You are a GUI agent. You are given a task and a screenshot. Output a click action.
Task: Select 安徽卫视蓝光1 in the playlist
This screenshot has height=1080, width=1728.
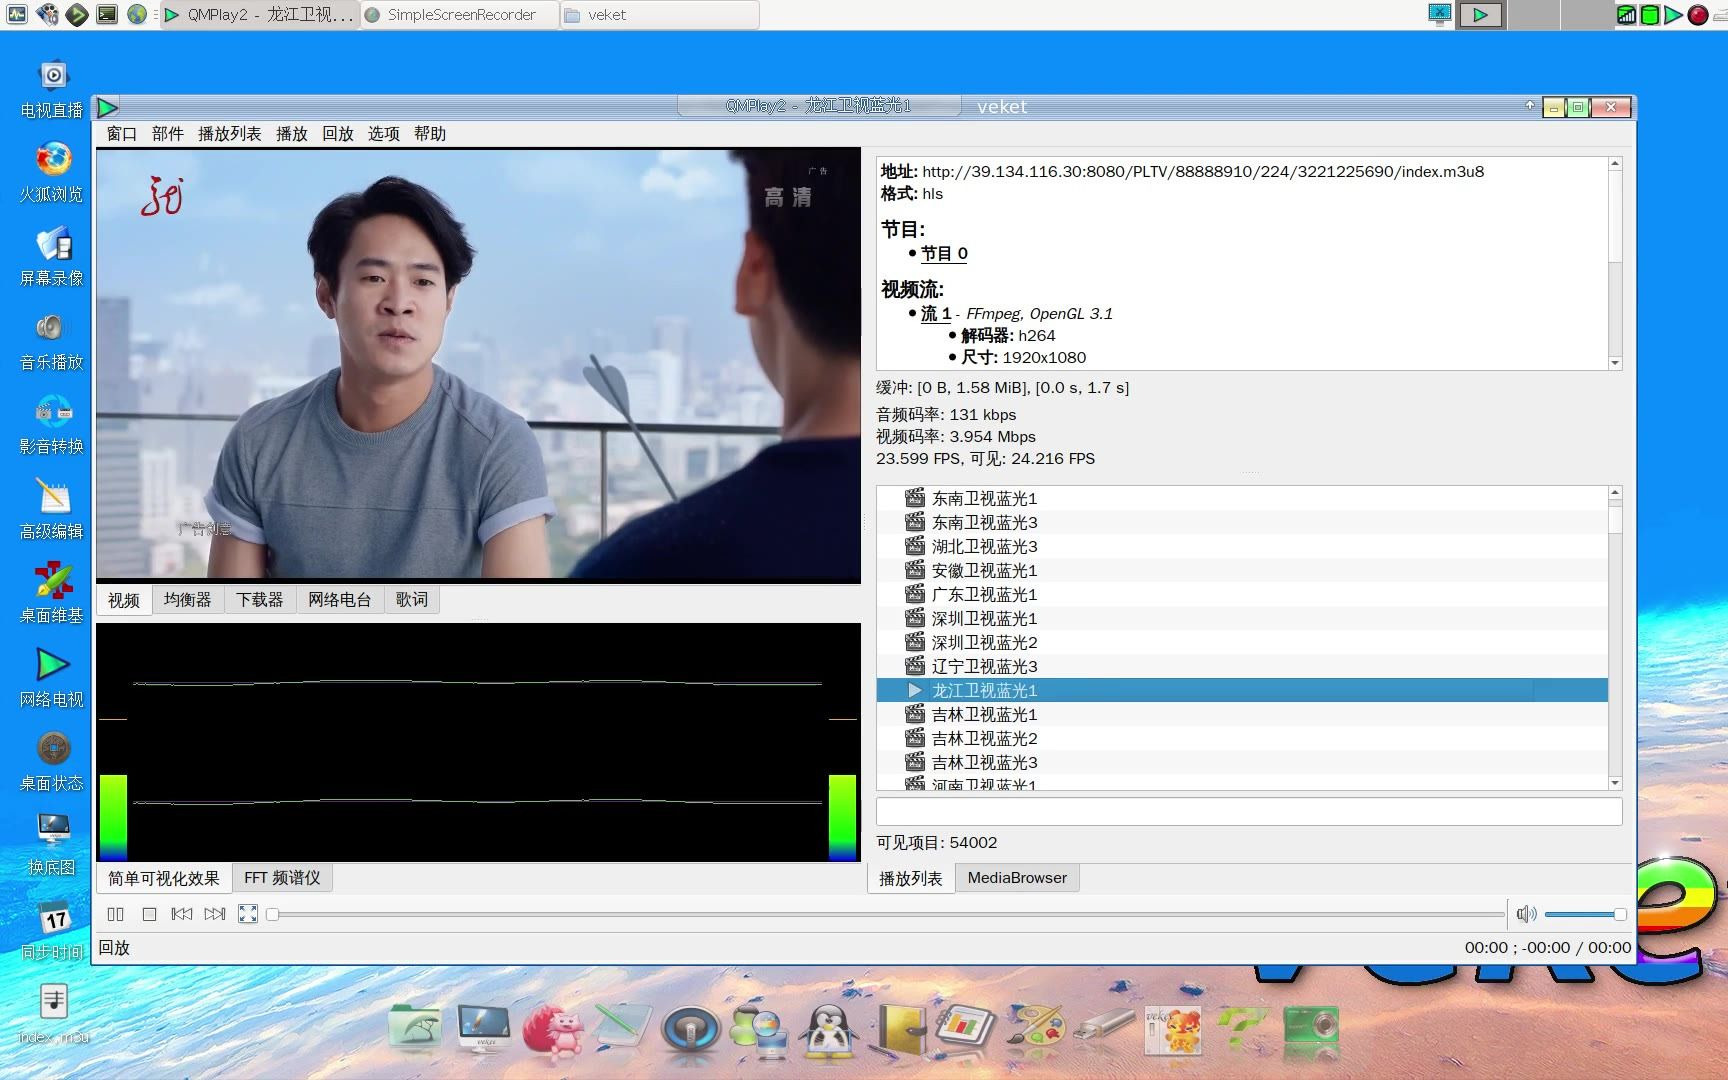click(x=1242, y=570)
